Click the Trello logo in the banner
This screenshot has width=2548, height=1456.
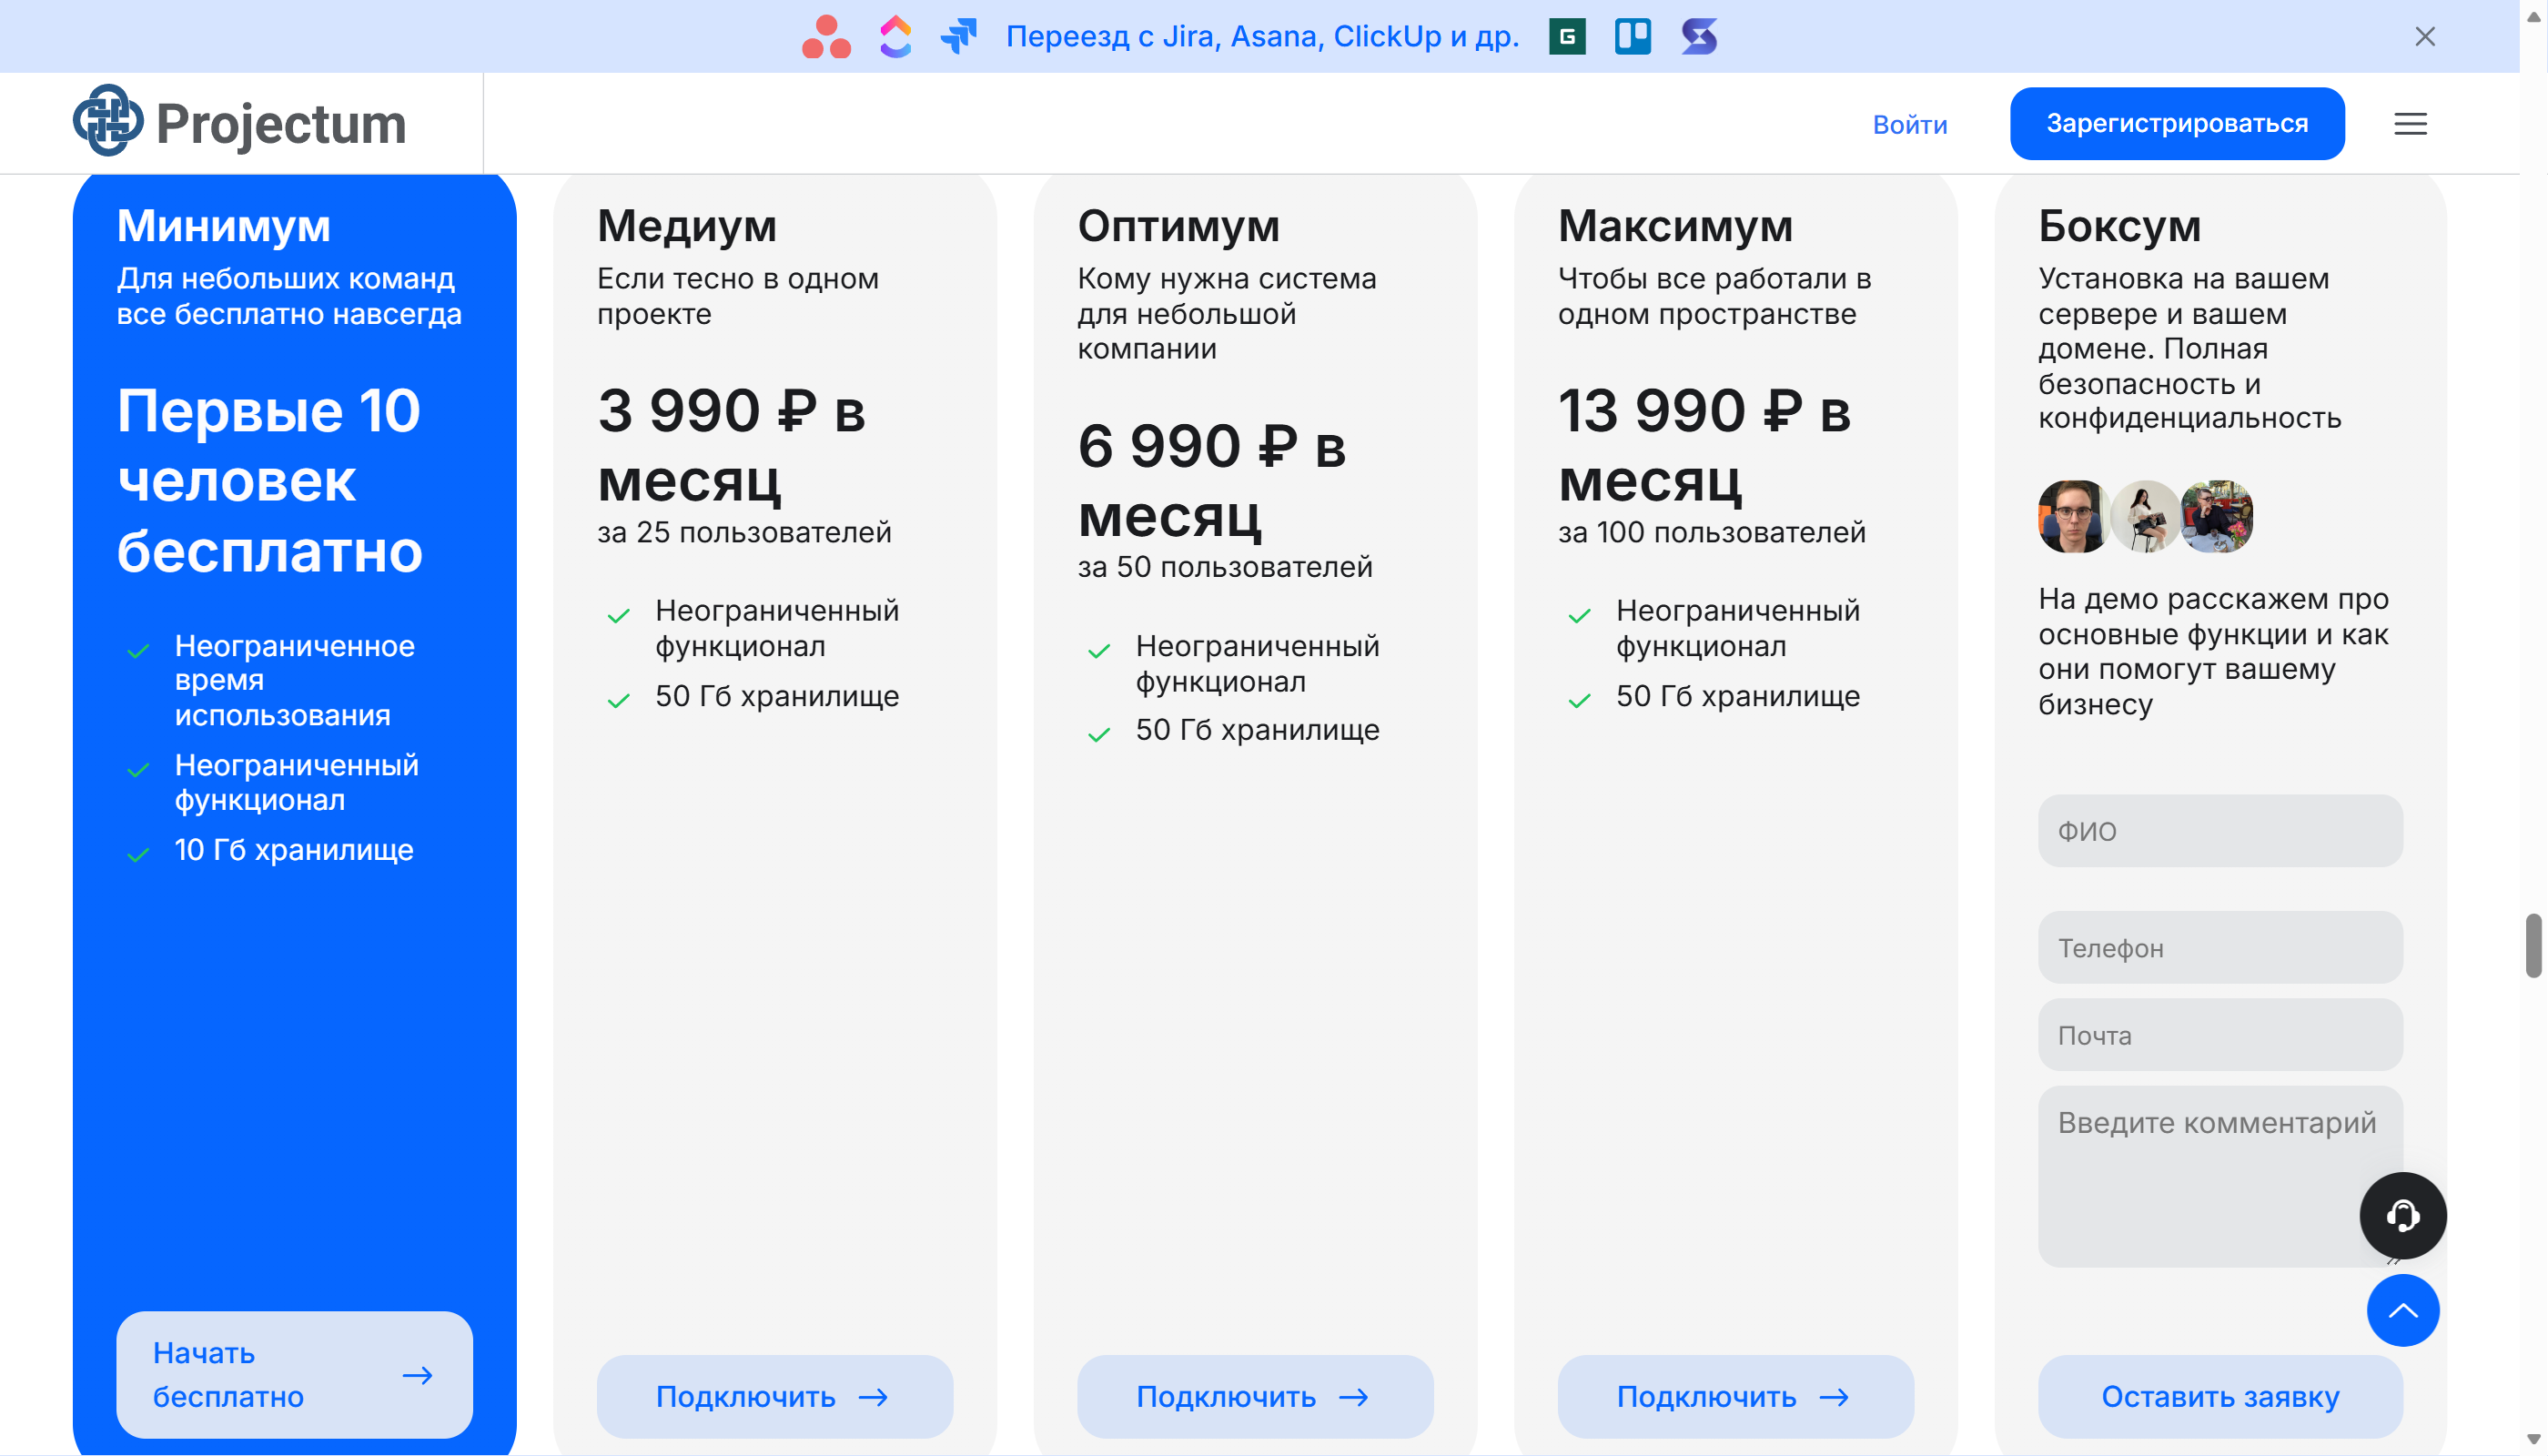(x=1632, y=37)
